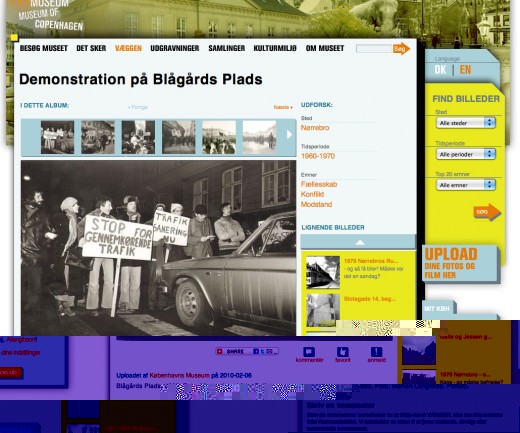Open the Udgravninger menu

coord(175,48)
